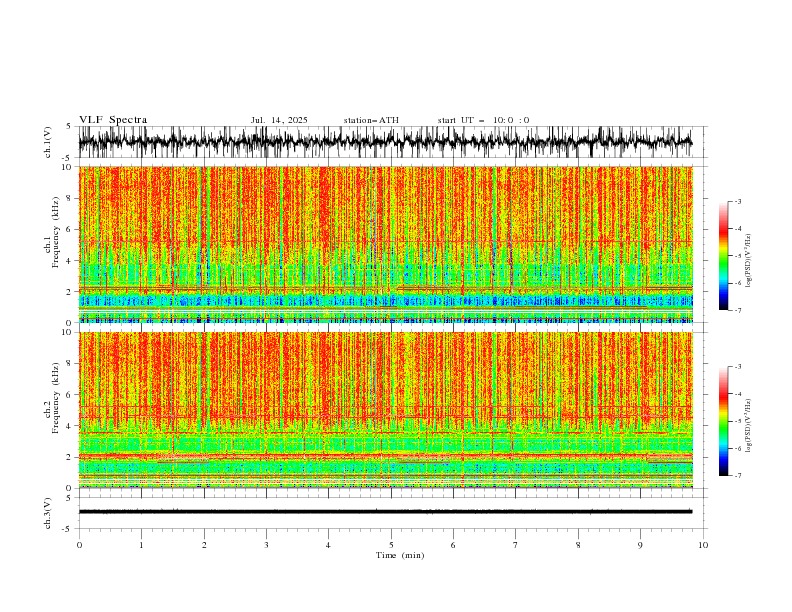This screenshot has width=792, height=612.
Task: Click time axis tick label 2
Action: [204, 545]
